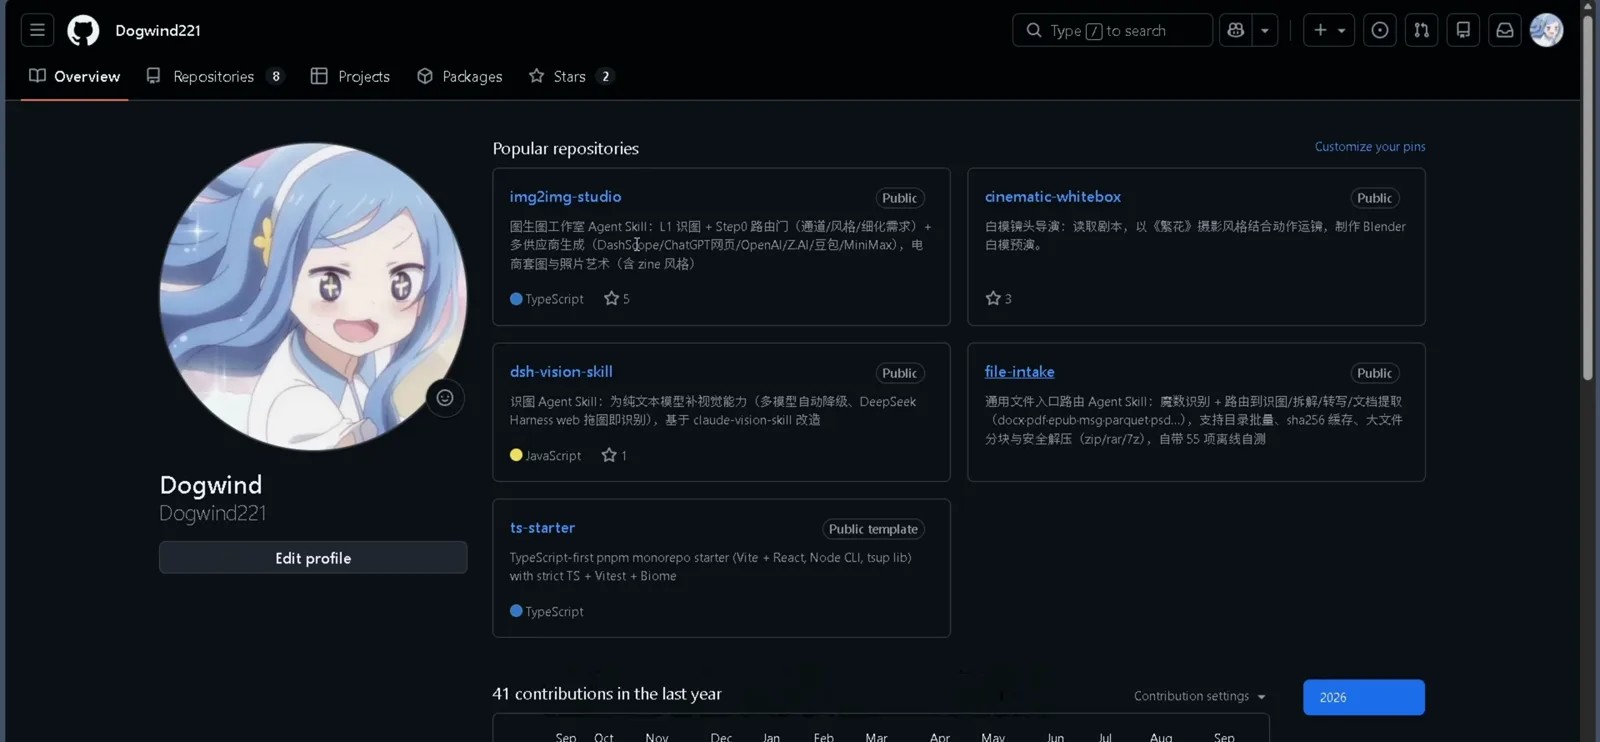The width and height of the screenshot is (1600, 742).
Task: Click the Edit profile button
Action: click(x=313, y=558)
